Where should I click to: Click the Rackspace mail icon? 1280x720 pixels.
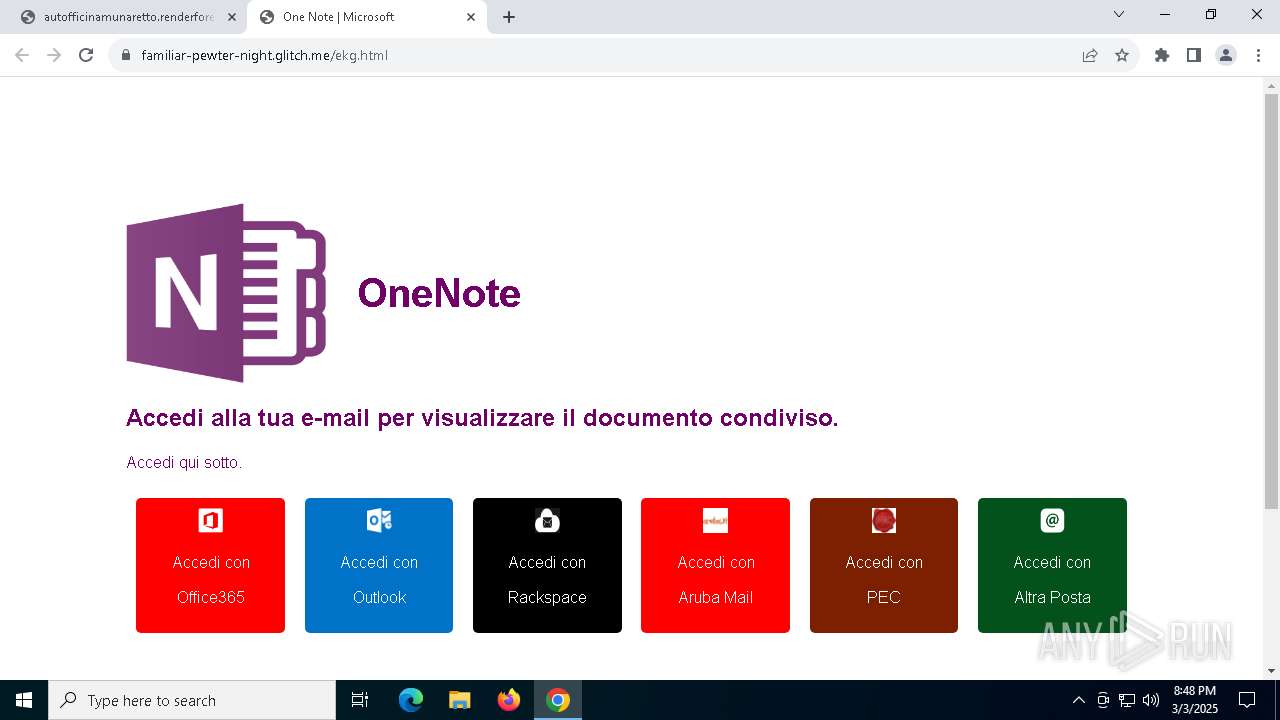click(547, 520)
